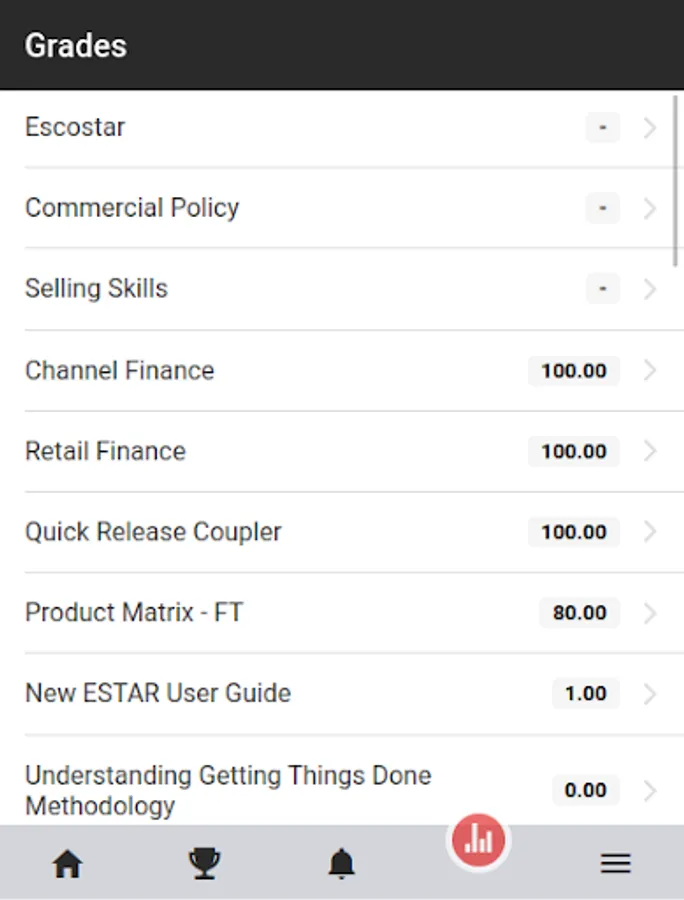The height and width of the screenshot is (900, 684).
Task: Click the Retail Finance chevron arrow
Action: (x=650, y=452)
